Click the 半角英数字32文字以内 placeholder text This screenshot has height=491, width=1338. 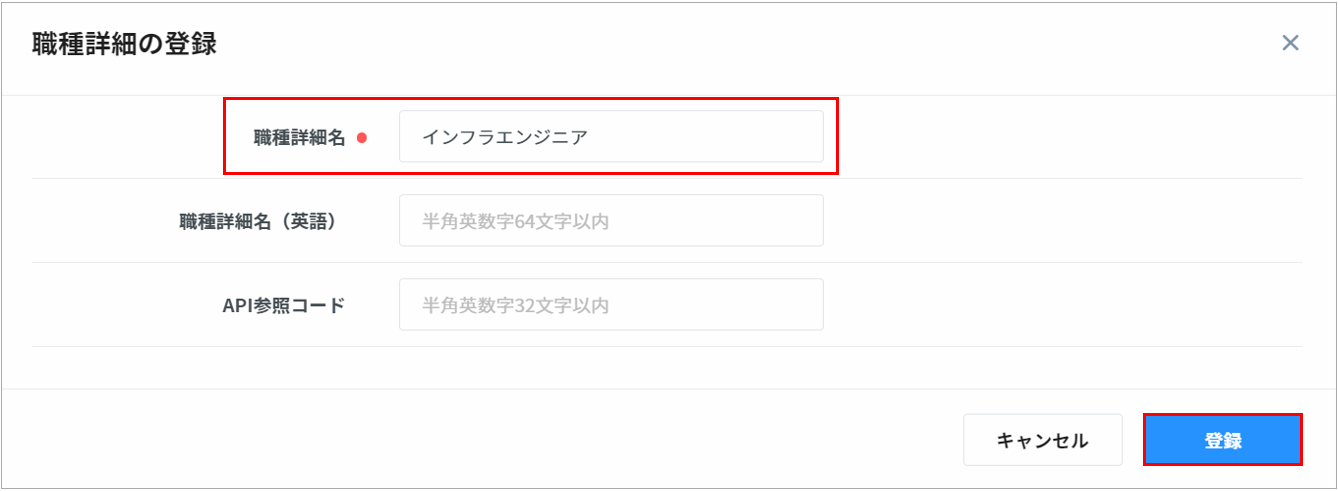pyautogui.click(x=515, y=305)
